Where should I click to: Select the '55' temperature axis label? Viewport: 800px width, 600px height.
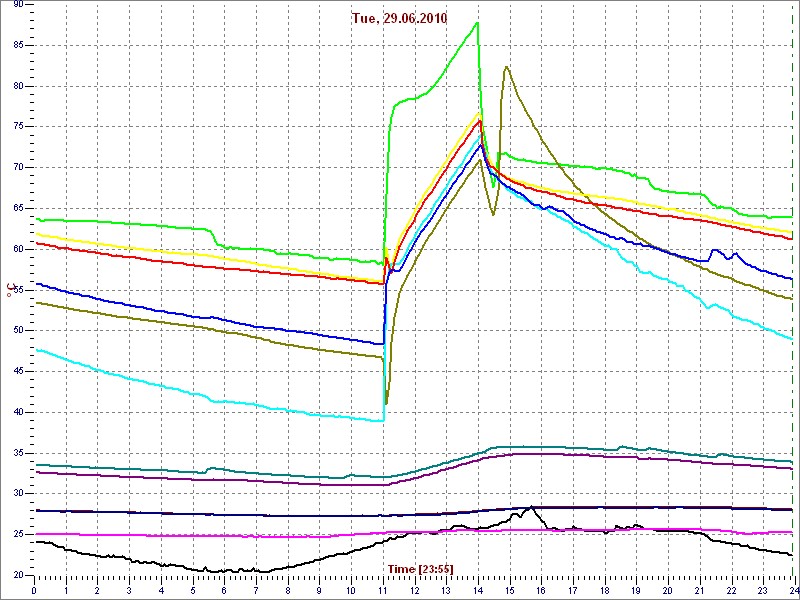[19, 290]
